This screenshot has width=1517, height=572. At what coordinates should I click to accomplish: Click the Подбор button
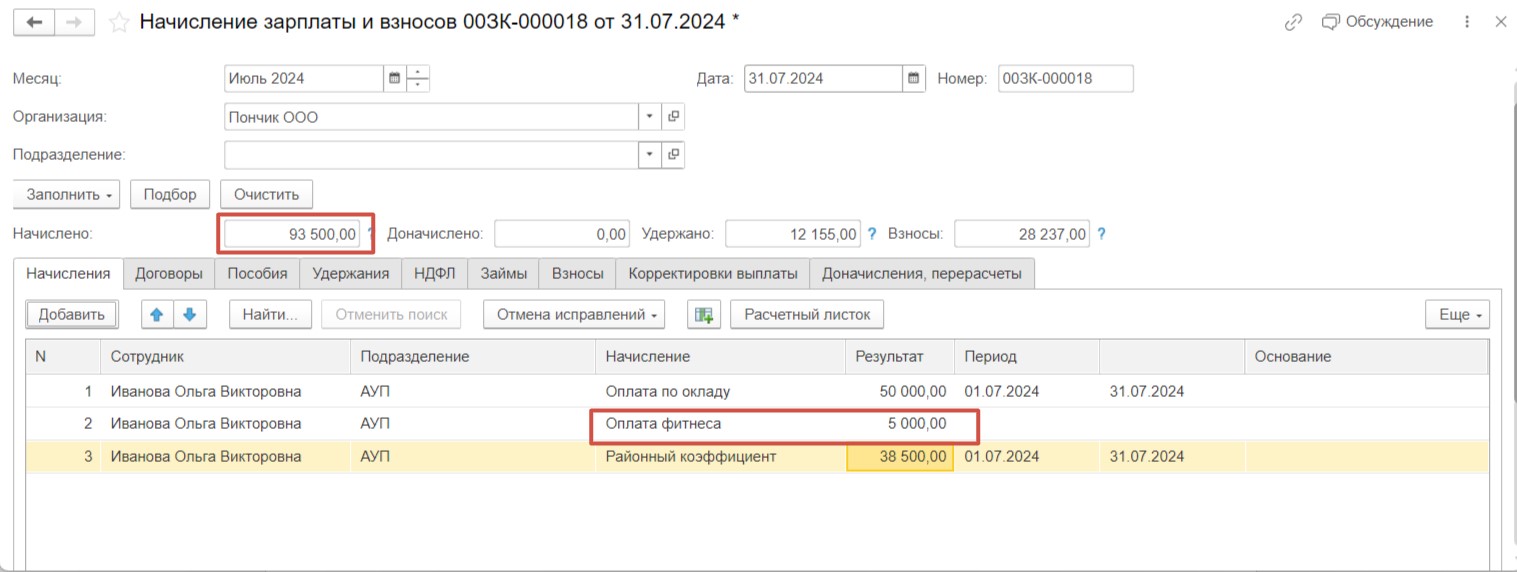170,194
